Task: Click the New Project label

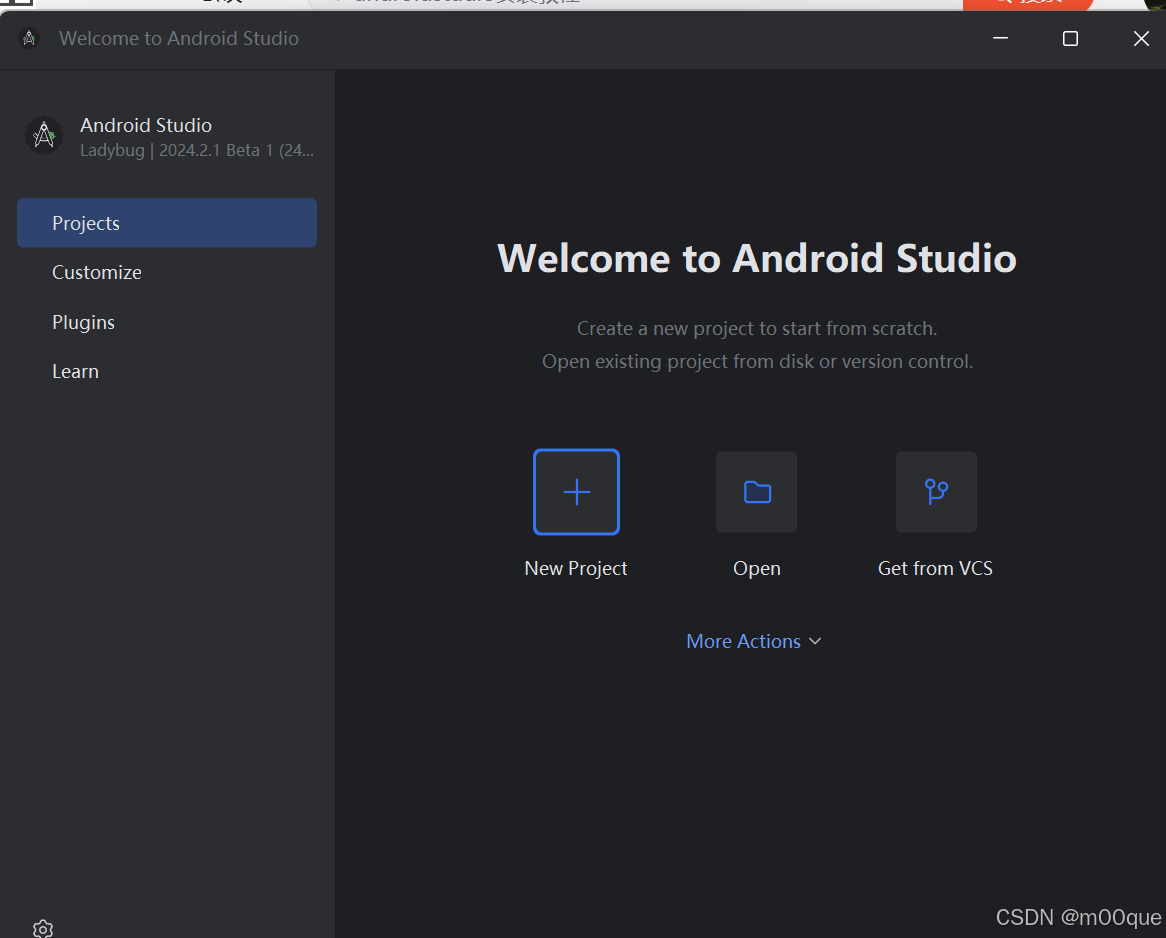Action: [576, 567]
